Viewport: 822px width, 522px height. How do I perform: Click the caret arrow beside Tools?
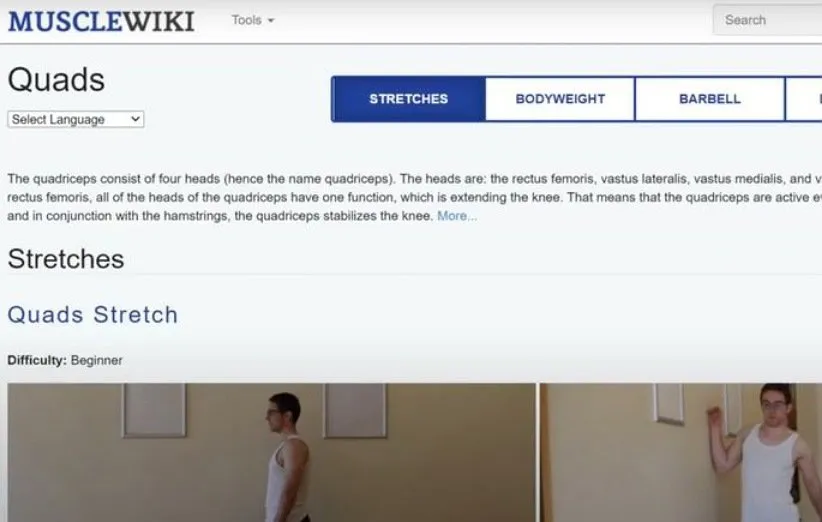[x=271, y=20]
